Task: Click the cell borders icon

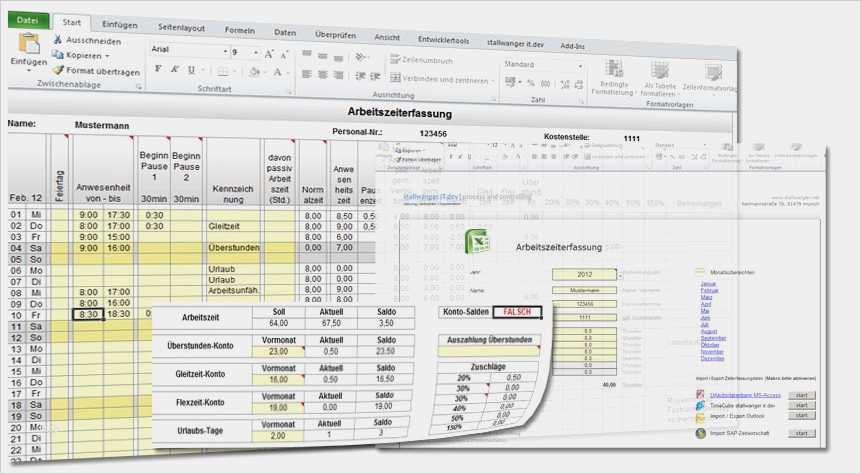Action: tap(223, 71)
